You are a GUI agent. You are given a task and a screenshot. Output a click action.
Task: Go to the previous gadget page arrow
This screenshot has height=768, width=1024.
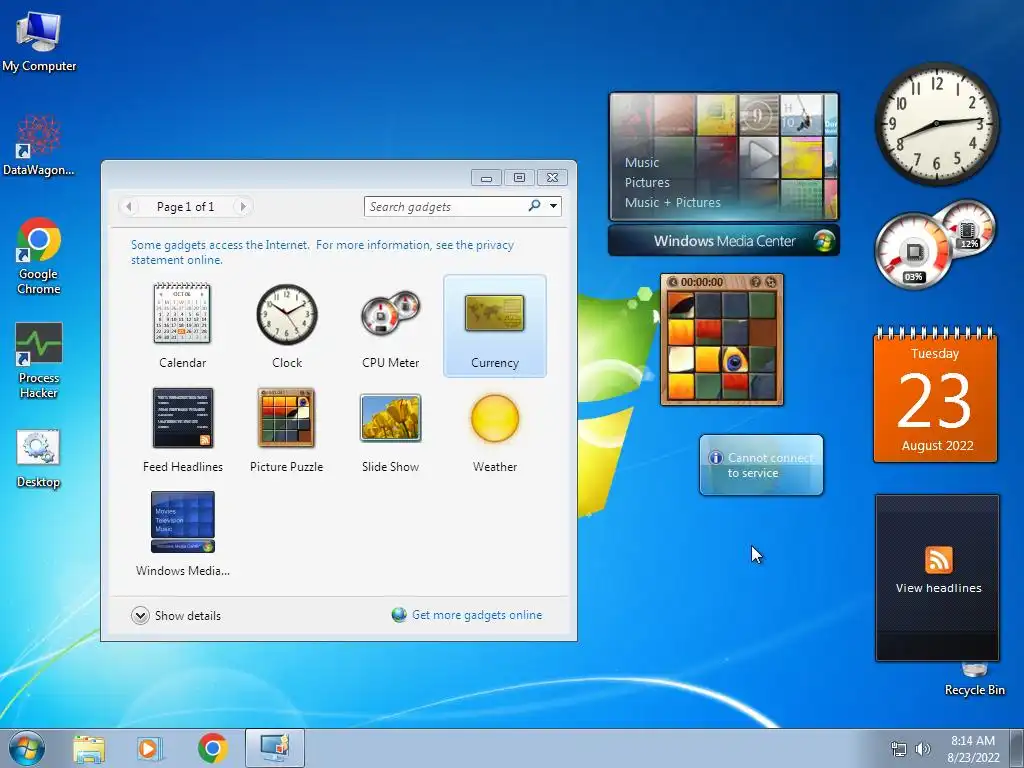(x=129, y=206)
